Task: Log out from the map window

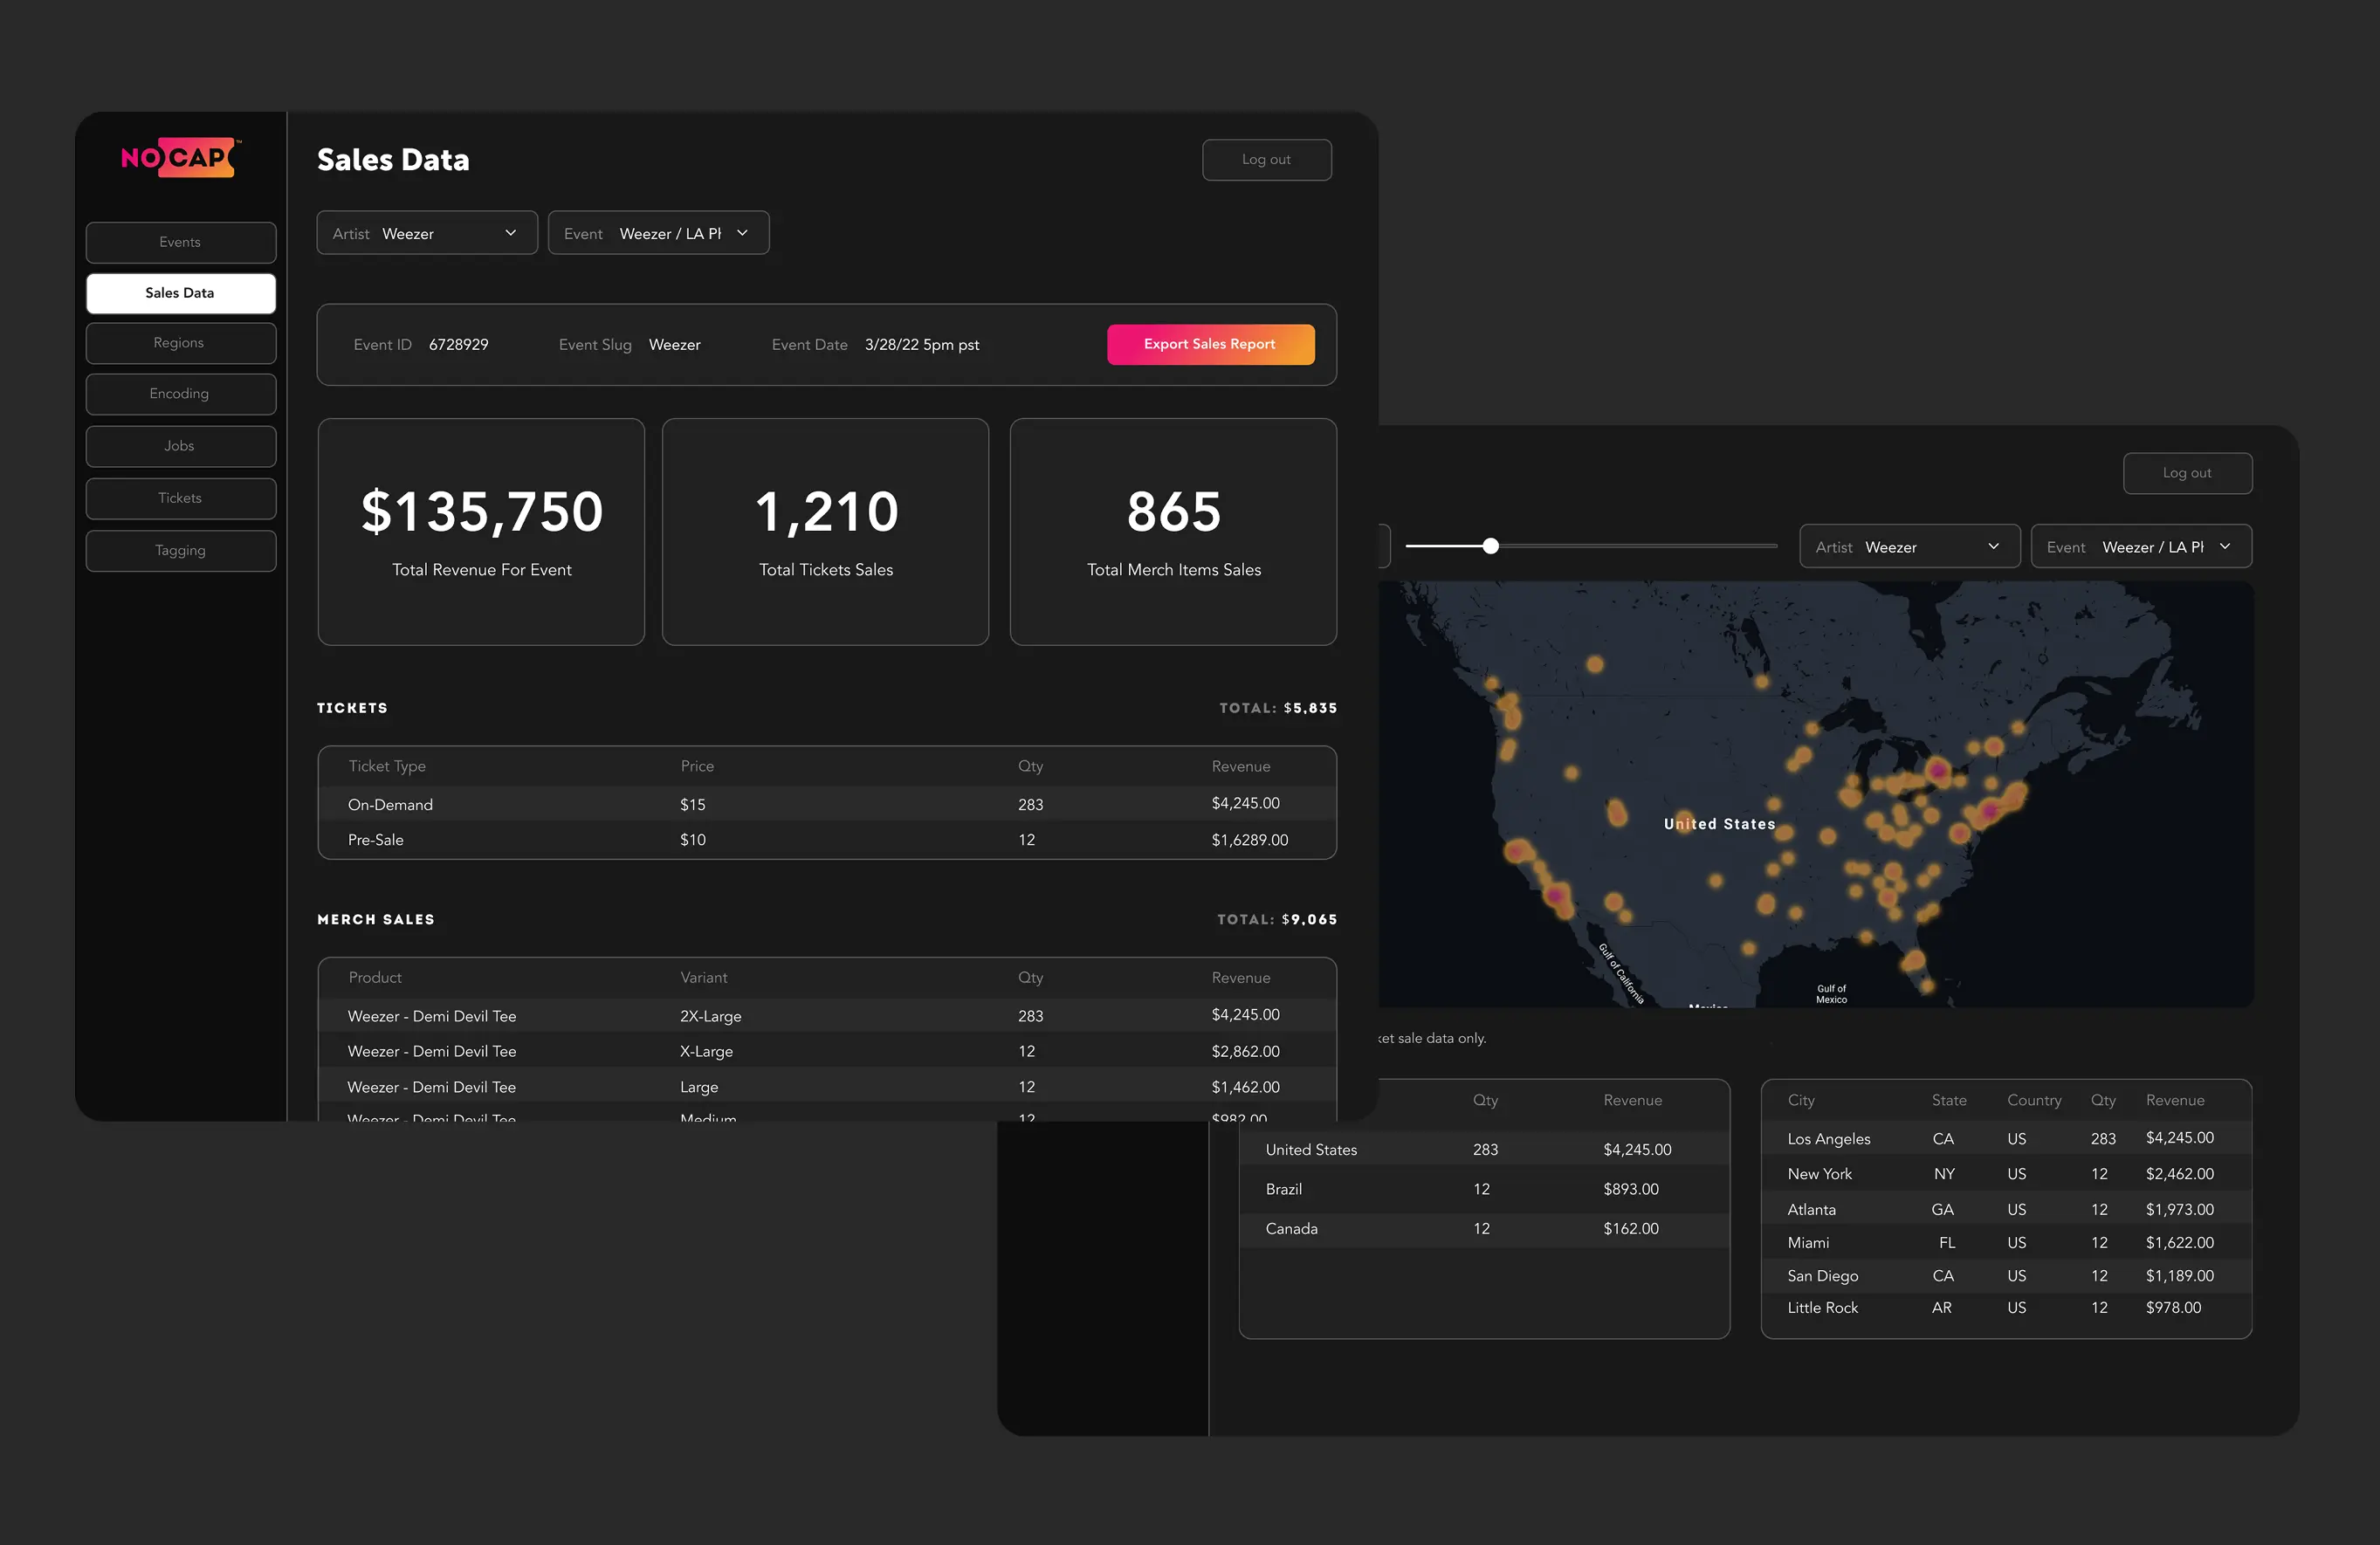Action: (x=2187, y=473)
